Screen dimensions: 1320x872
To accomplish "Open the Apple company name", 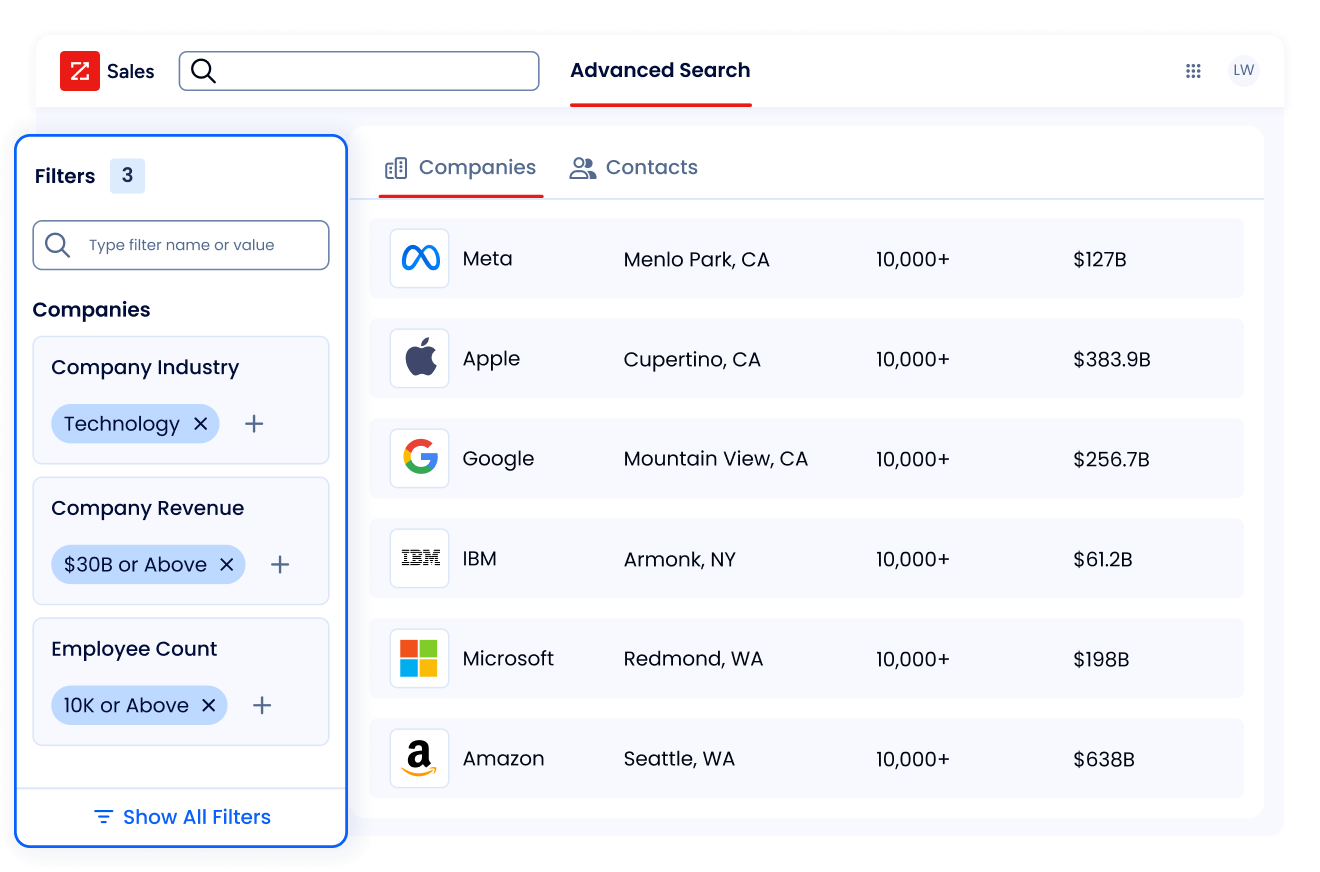I will tap(491, 359).
